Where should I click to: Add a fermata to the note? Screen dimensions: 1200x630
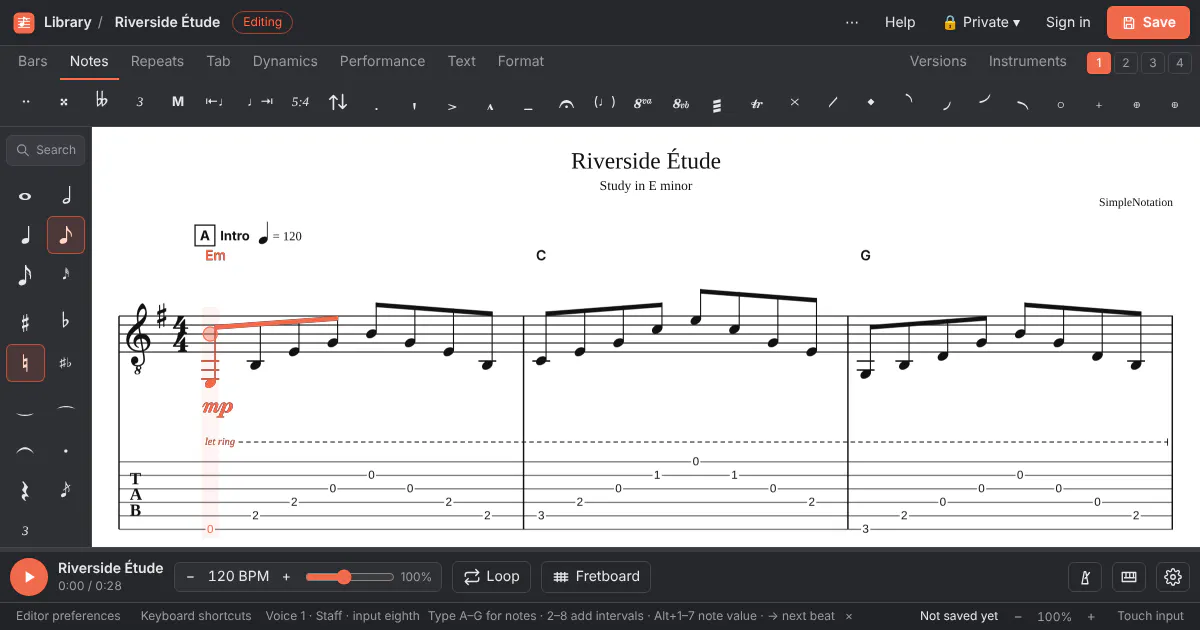tap(567, 102)
